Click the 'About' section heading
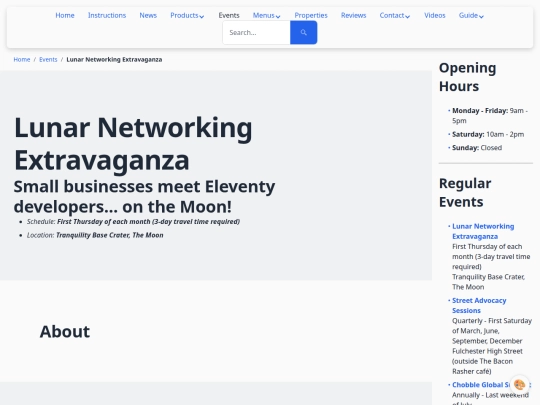This screenshot has height=405, width=540. pyautogui.click(x=65, y=332)
